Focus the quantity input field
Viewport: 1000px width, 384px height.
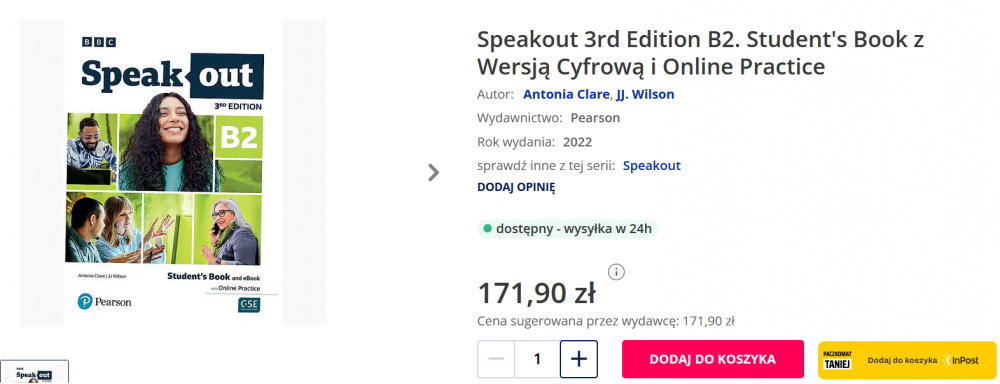point(538,359)
